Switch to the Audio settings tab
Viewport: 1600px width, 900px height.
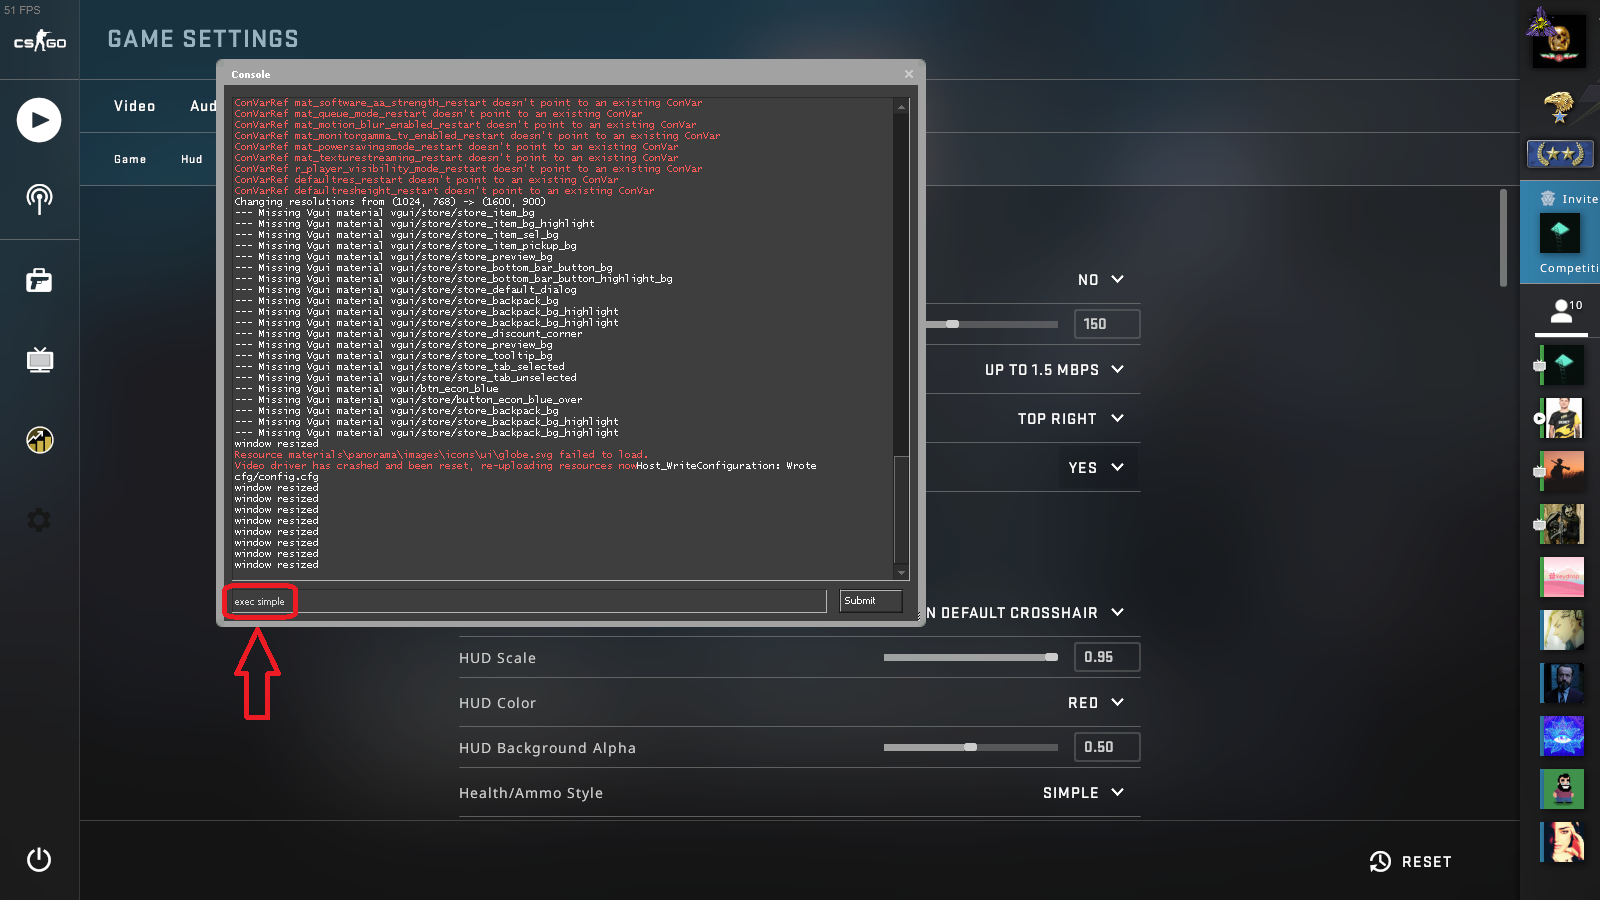pos(203,106)
